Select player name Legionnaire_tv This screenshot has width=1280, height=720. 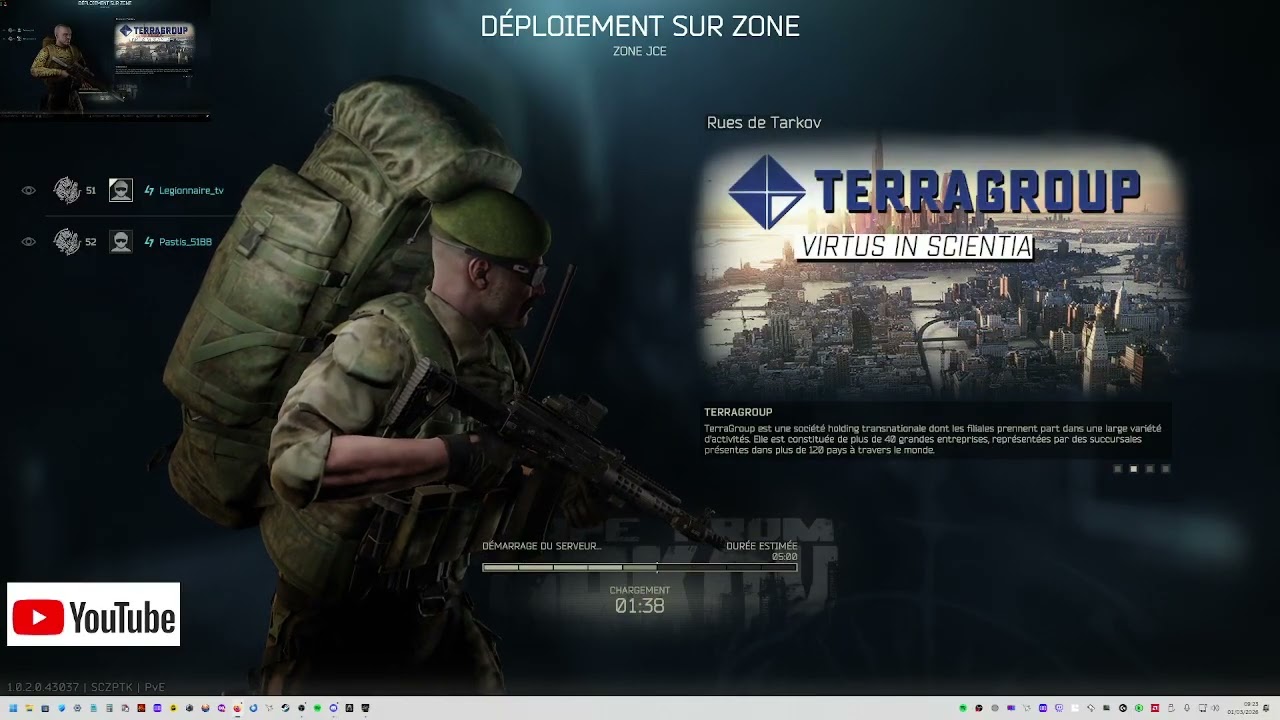(191, 190)
